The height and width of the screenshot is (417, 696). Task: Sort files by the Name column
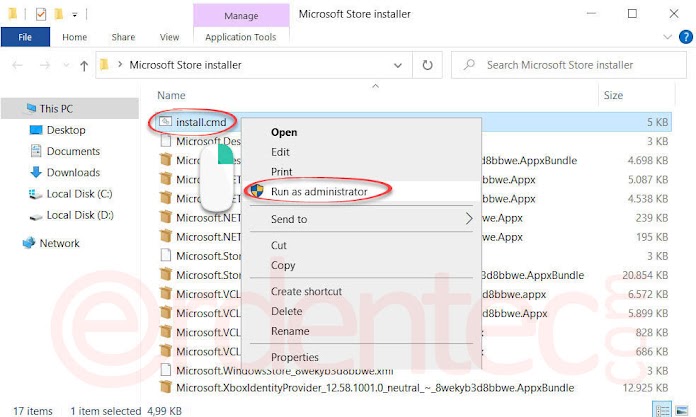tap(171, 95)
